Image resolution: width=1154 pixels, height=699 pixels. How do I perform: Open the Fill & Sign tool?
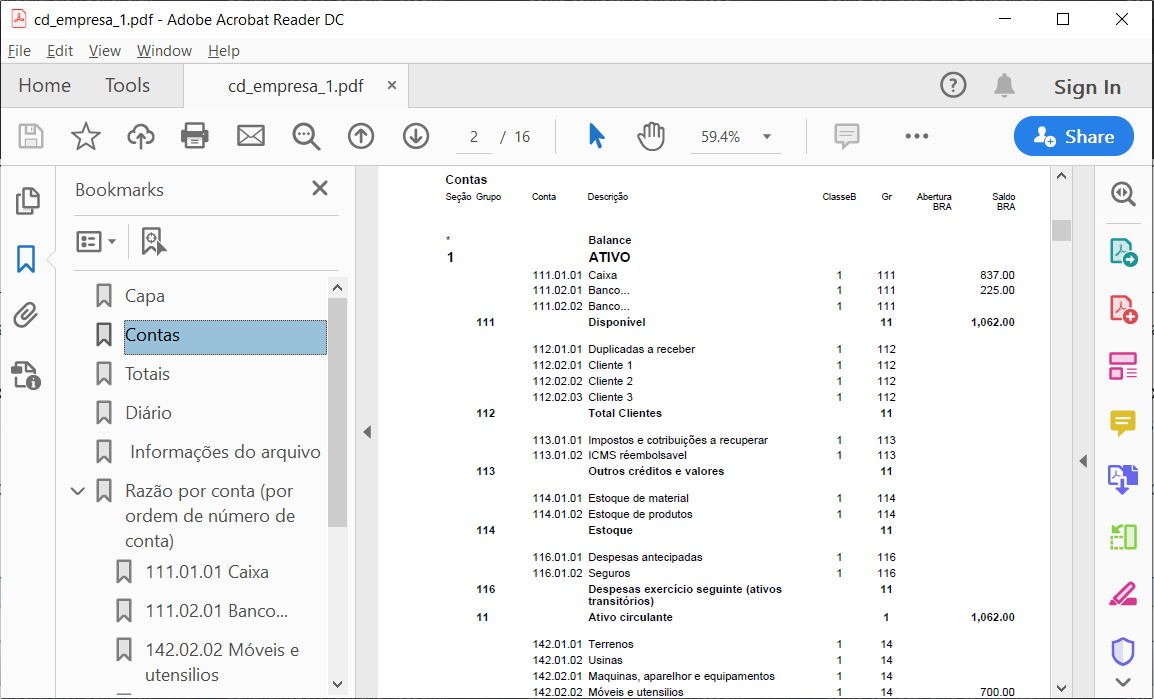coord(1123,594)
